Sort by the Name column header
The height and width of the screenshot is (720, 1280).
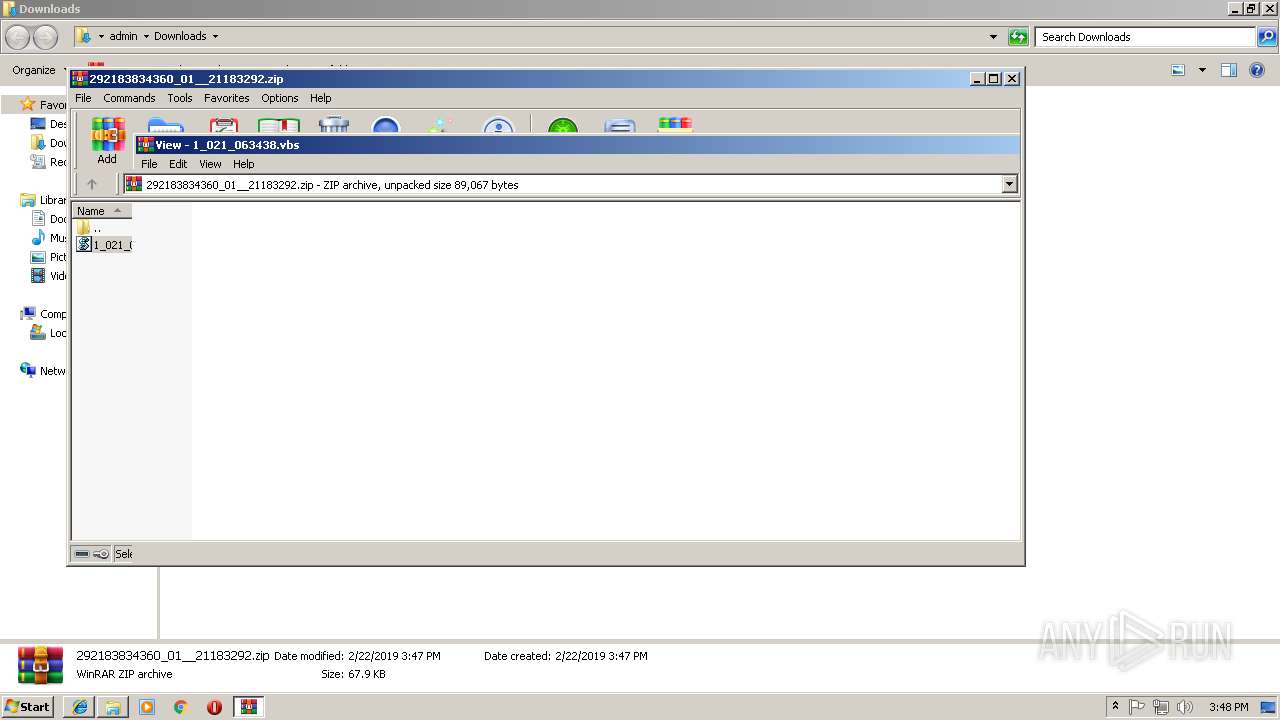point(101,211)
